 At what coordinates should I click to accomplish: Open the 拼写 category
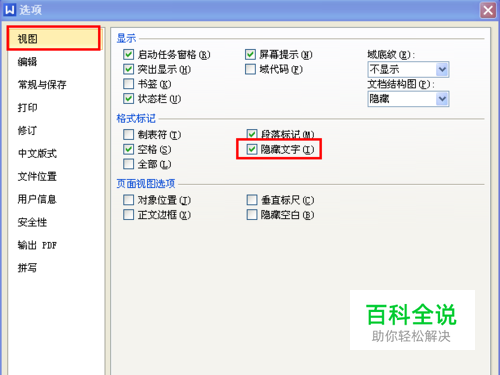pyautogui.click(x=27, y=268)
